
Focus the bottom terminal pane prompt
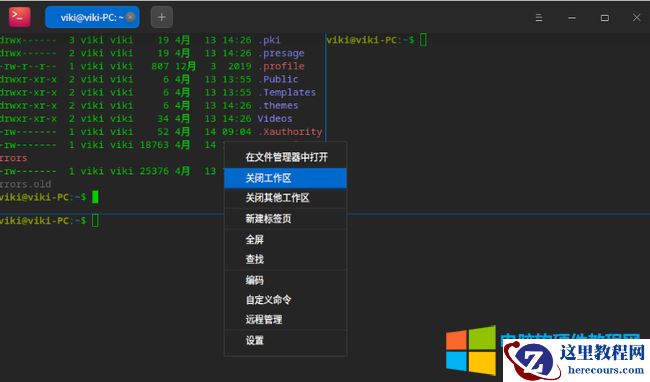(x=49, y=220)
